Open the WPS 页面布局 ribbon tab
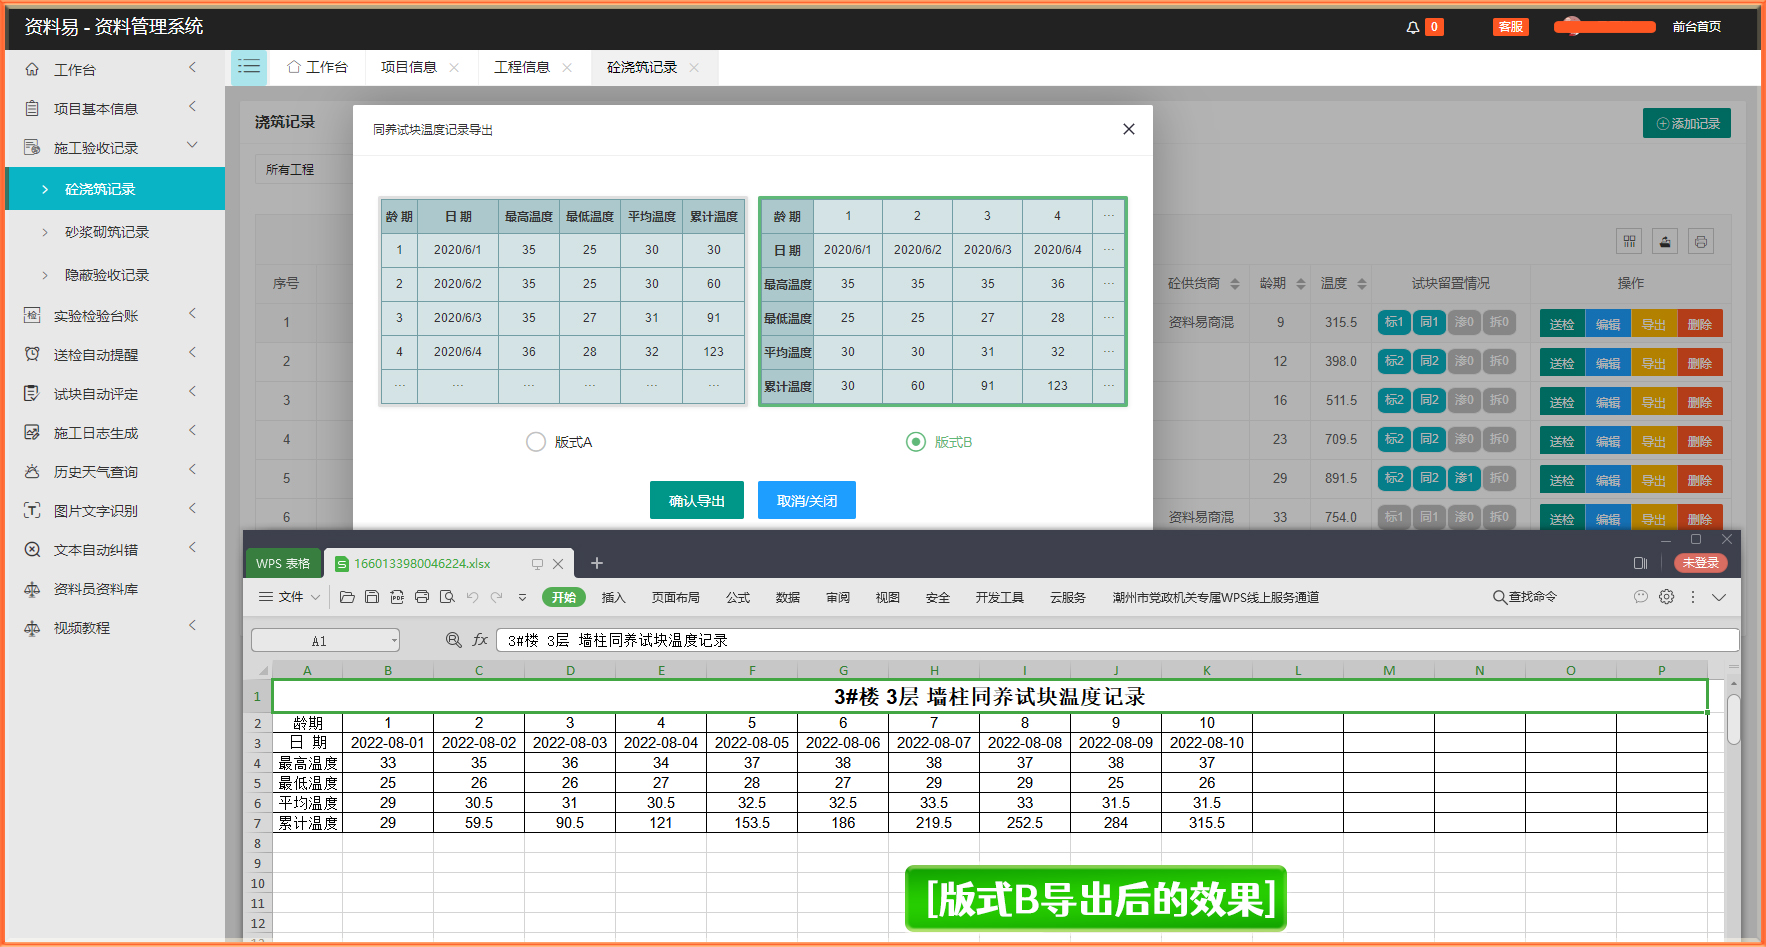The width and height of the screenshot is (1766, 947). (675, 597)
